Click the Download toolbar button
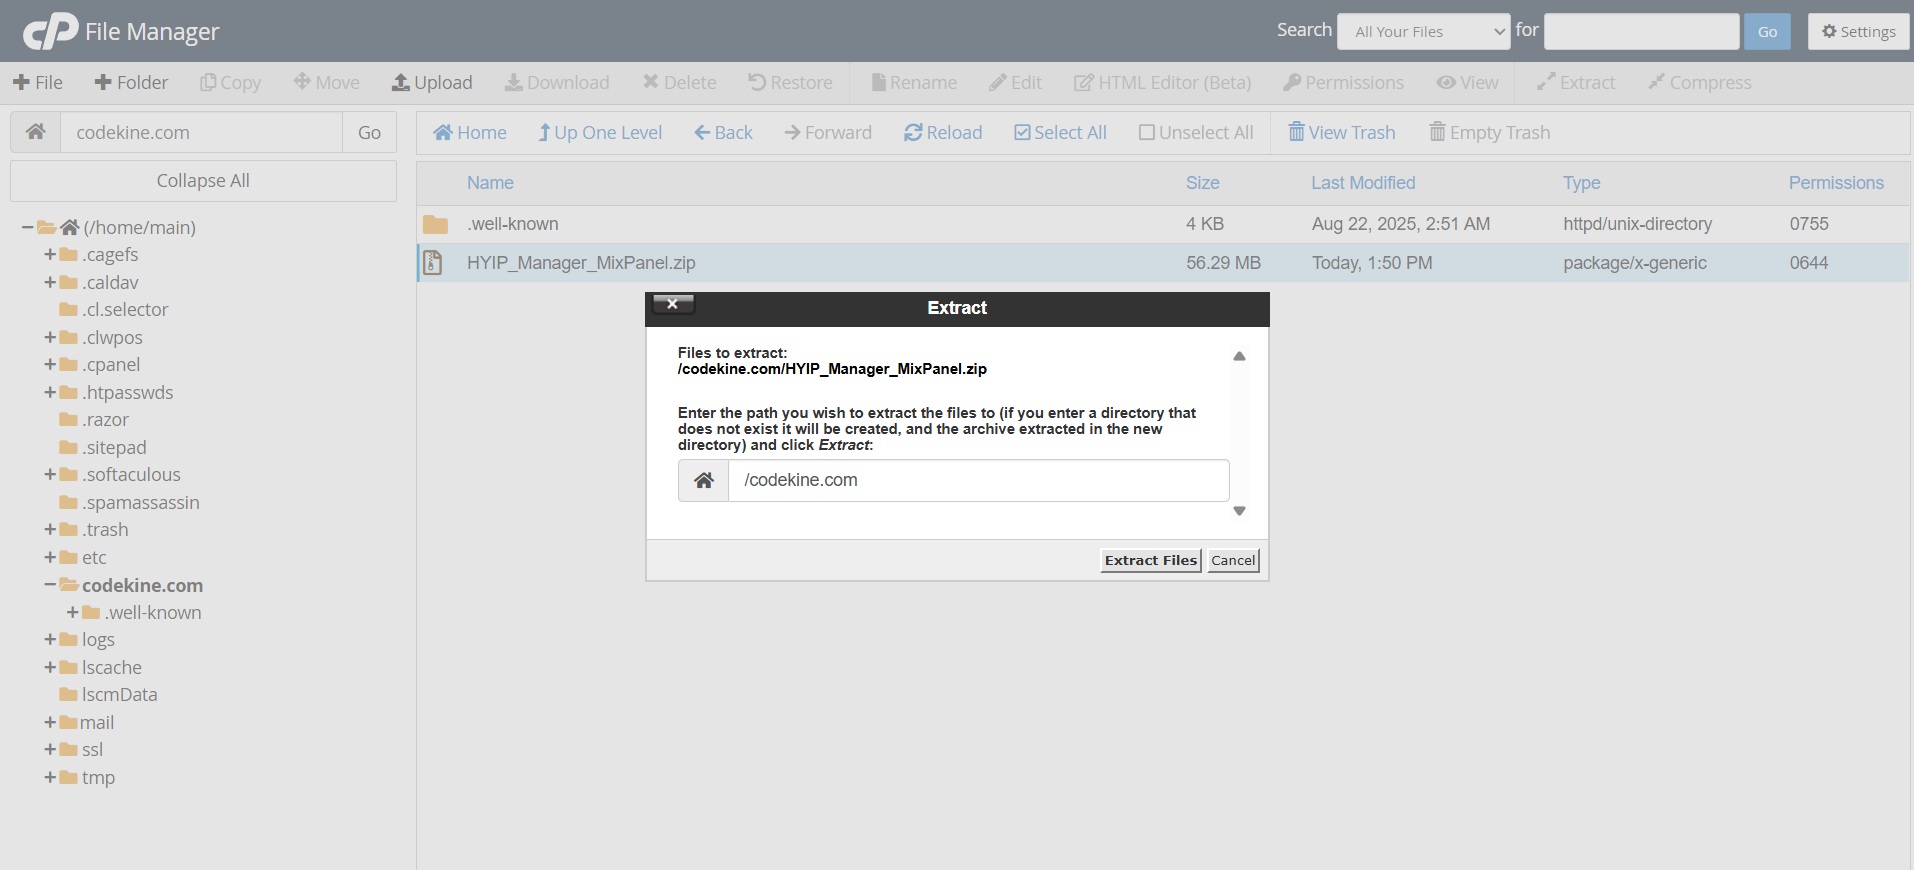 click(x=557, y=82)
